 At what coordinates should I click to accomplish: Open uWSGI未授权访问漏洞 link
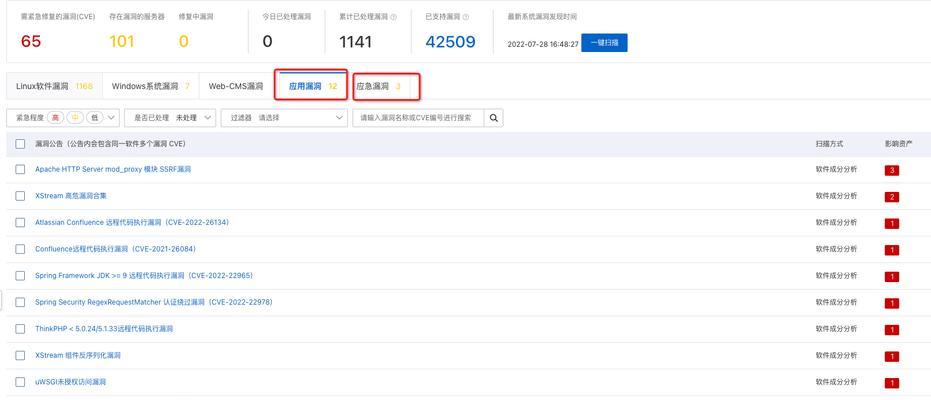pyautogui.click(x=71, y=382)
